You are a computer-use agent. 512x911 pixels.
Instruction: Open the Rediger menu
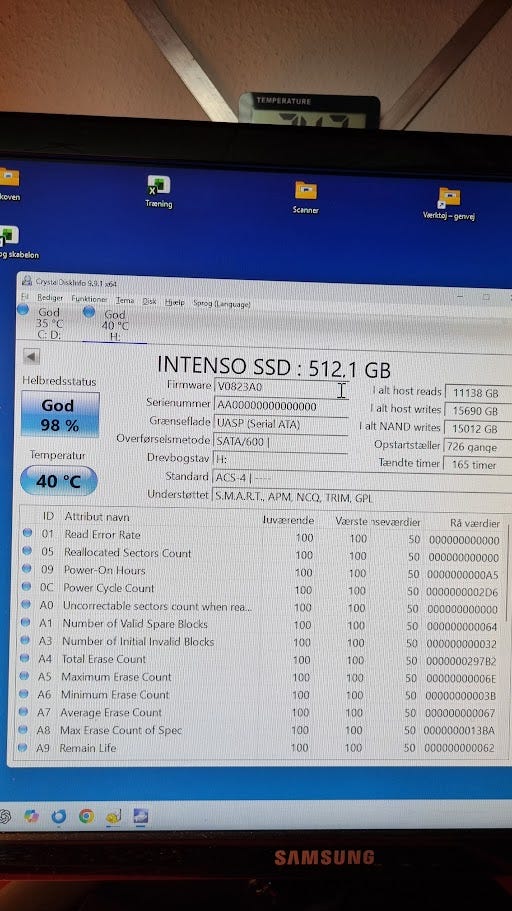[x=50, y=297]
